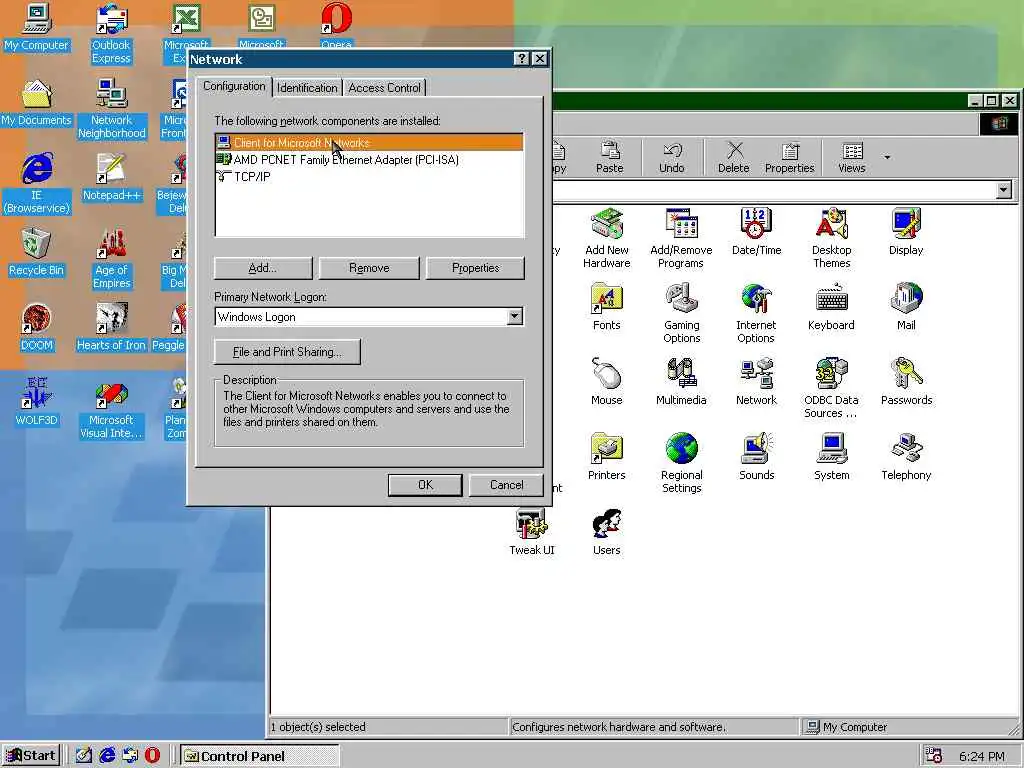Open the Keyboard applet
Viewport: 1024px width, 768px height.
tap(831, 306)
